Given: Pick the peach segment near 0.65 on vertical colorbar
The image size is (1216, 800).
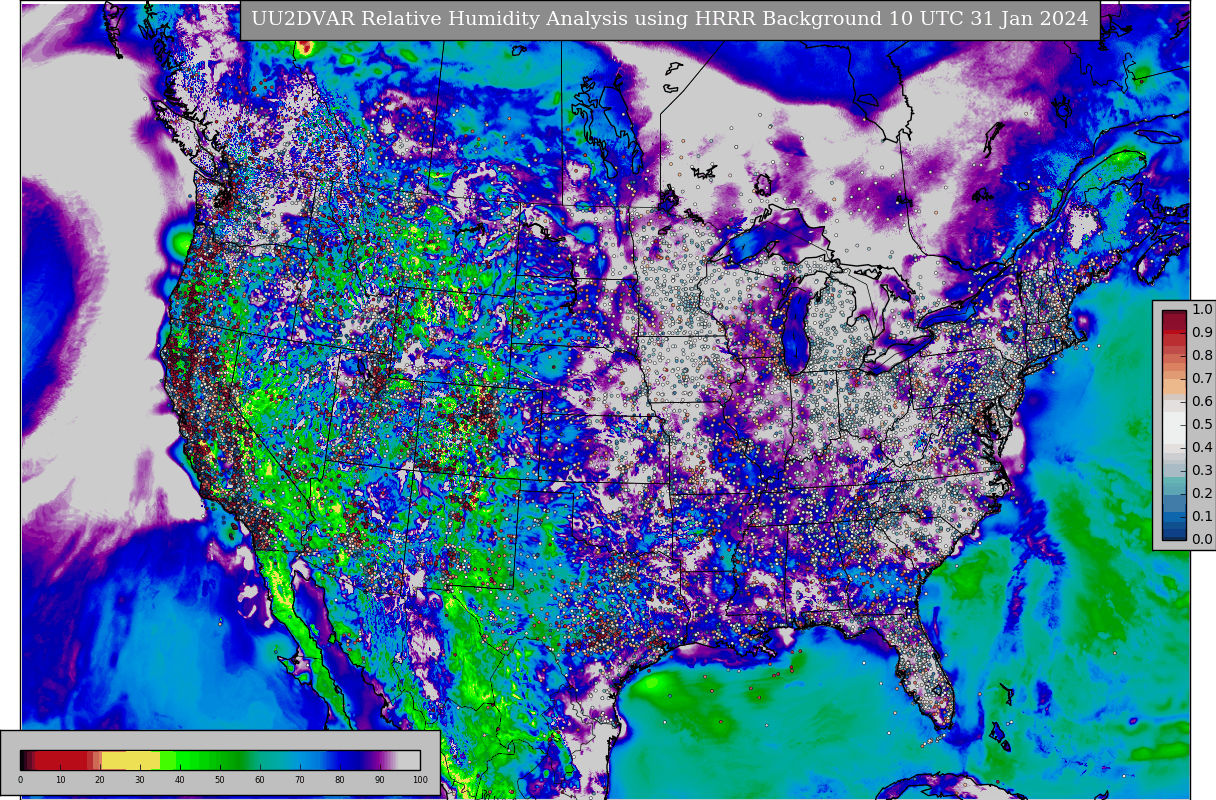Looking at the screenshot, I should (1174, 385).
